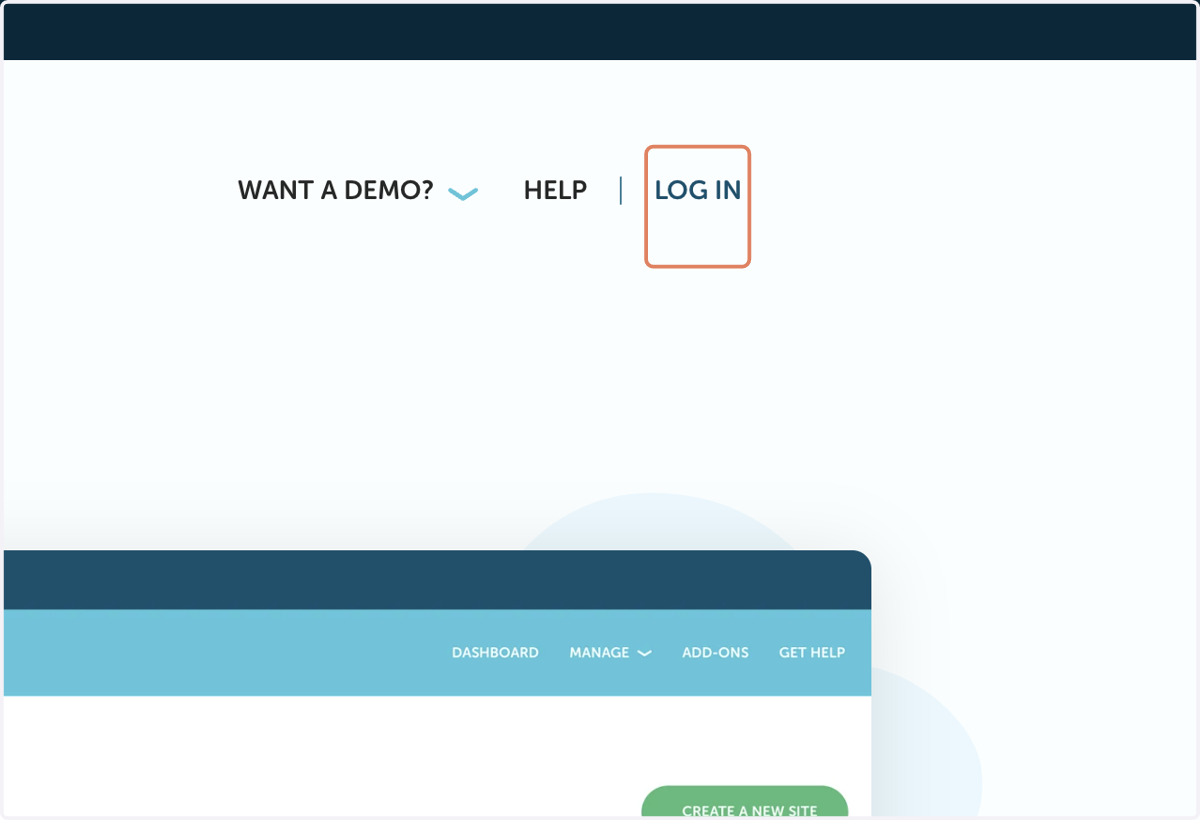Open the Want a Demo? dropdown
1200x820 pixels.
pyautogui.click(x=357, y=190)
